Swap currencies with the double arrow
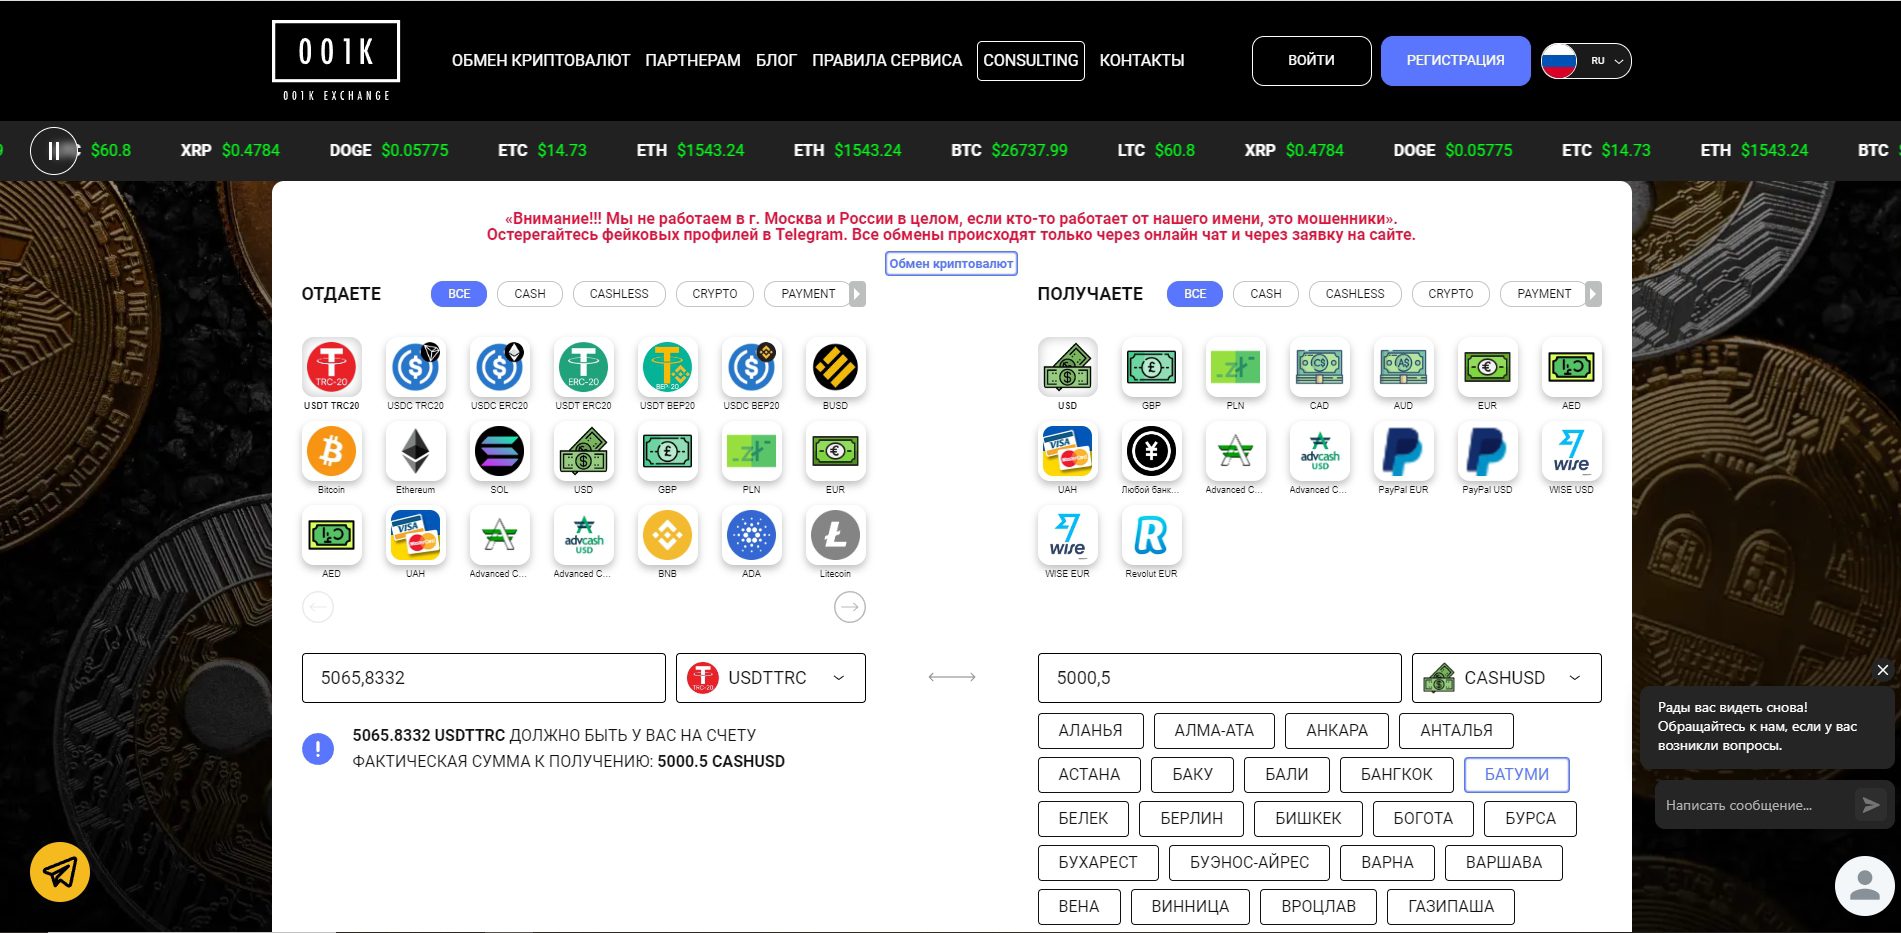This screenshot has width=1901, height=933. coord(952,678)
